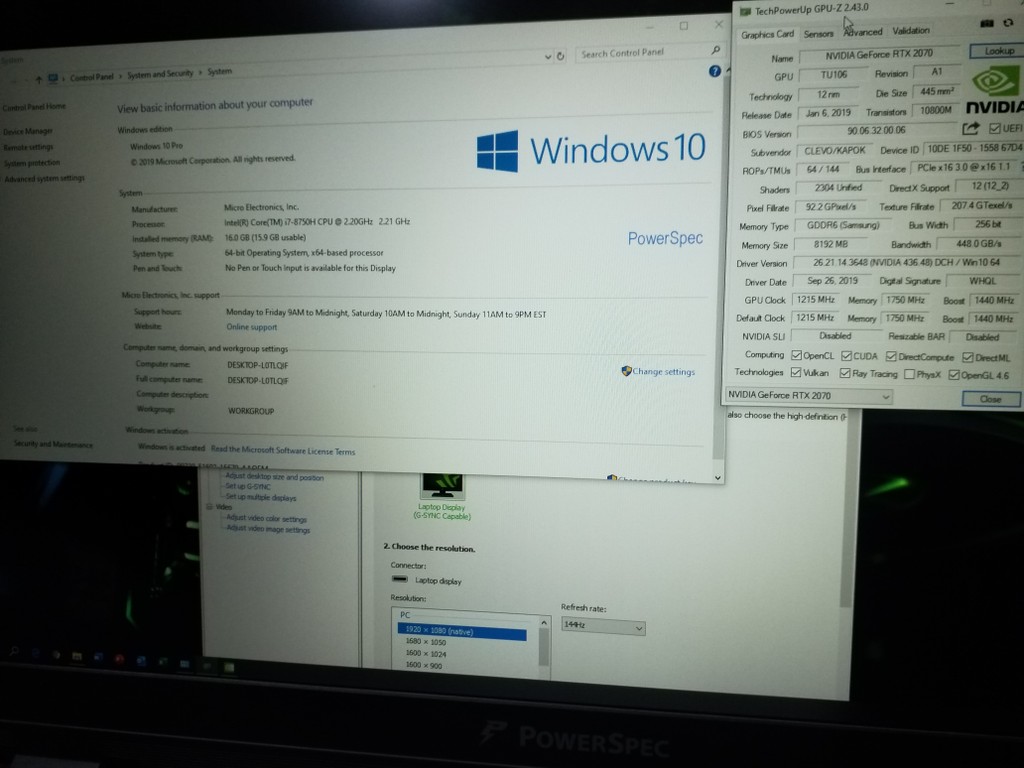Viewport: 1024px width, 768px height.
Task: Switch to the Validation tab
Action: pos(911,31)
